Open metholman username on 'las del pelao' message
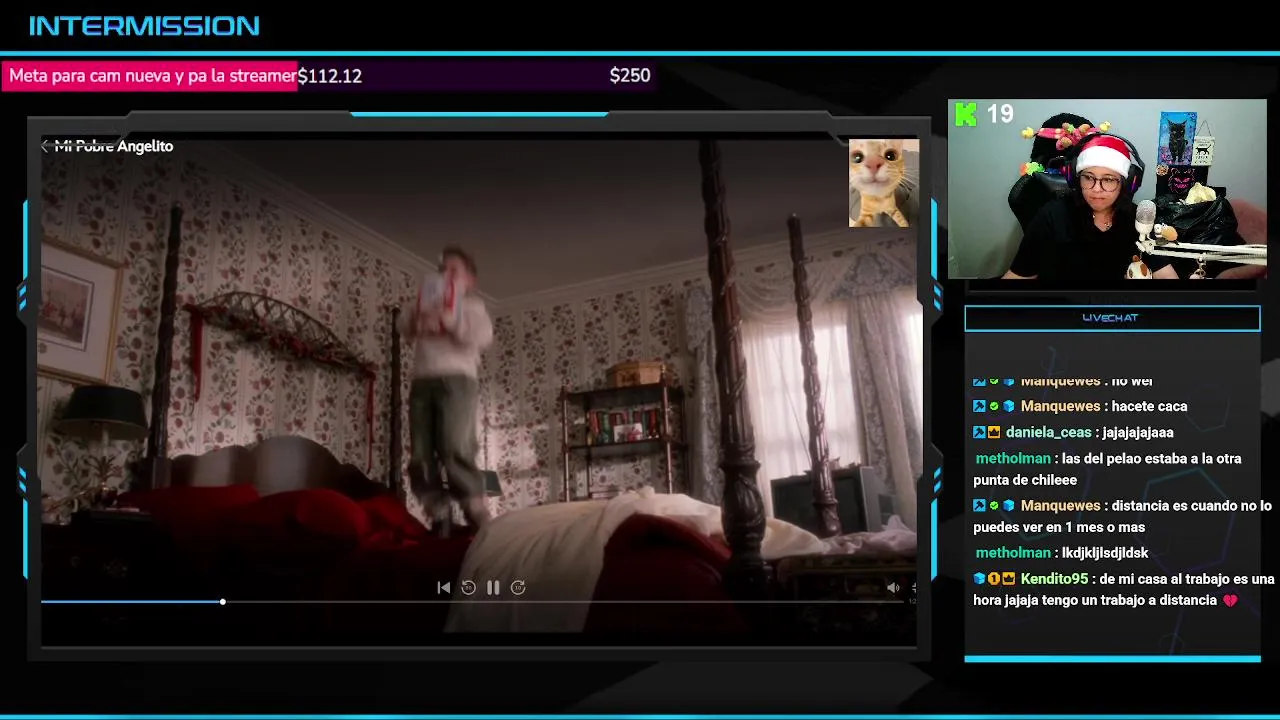The width and height of the screenshot is (1280, 720). (x=1013, y=458)
